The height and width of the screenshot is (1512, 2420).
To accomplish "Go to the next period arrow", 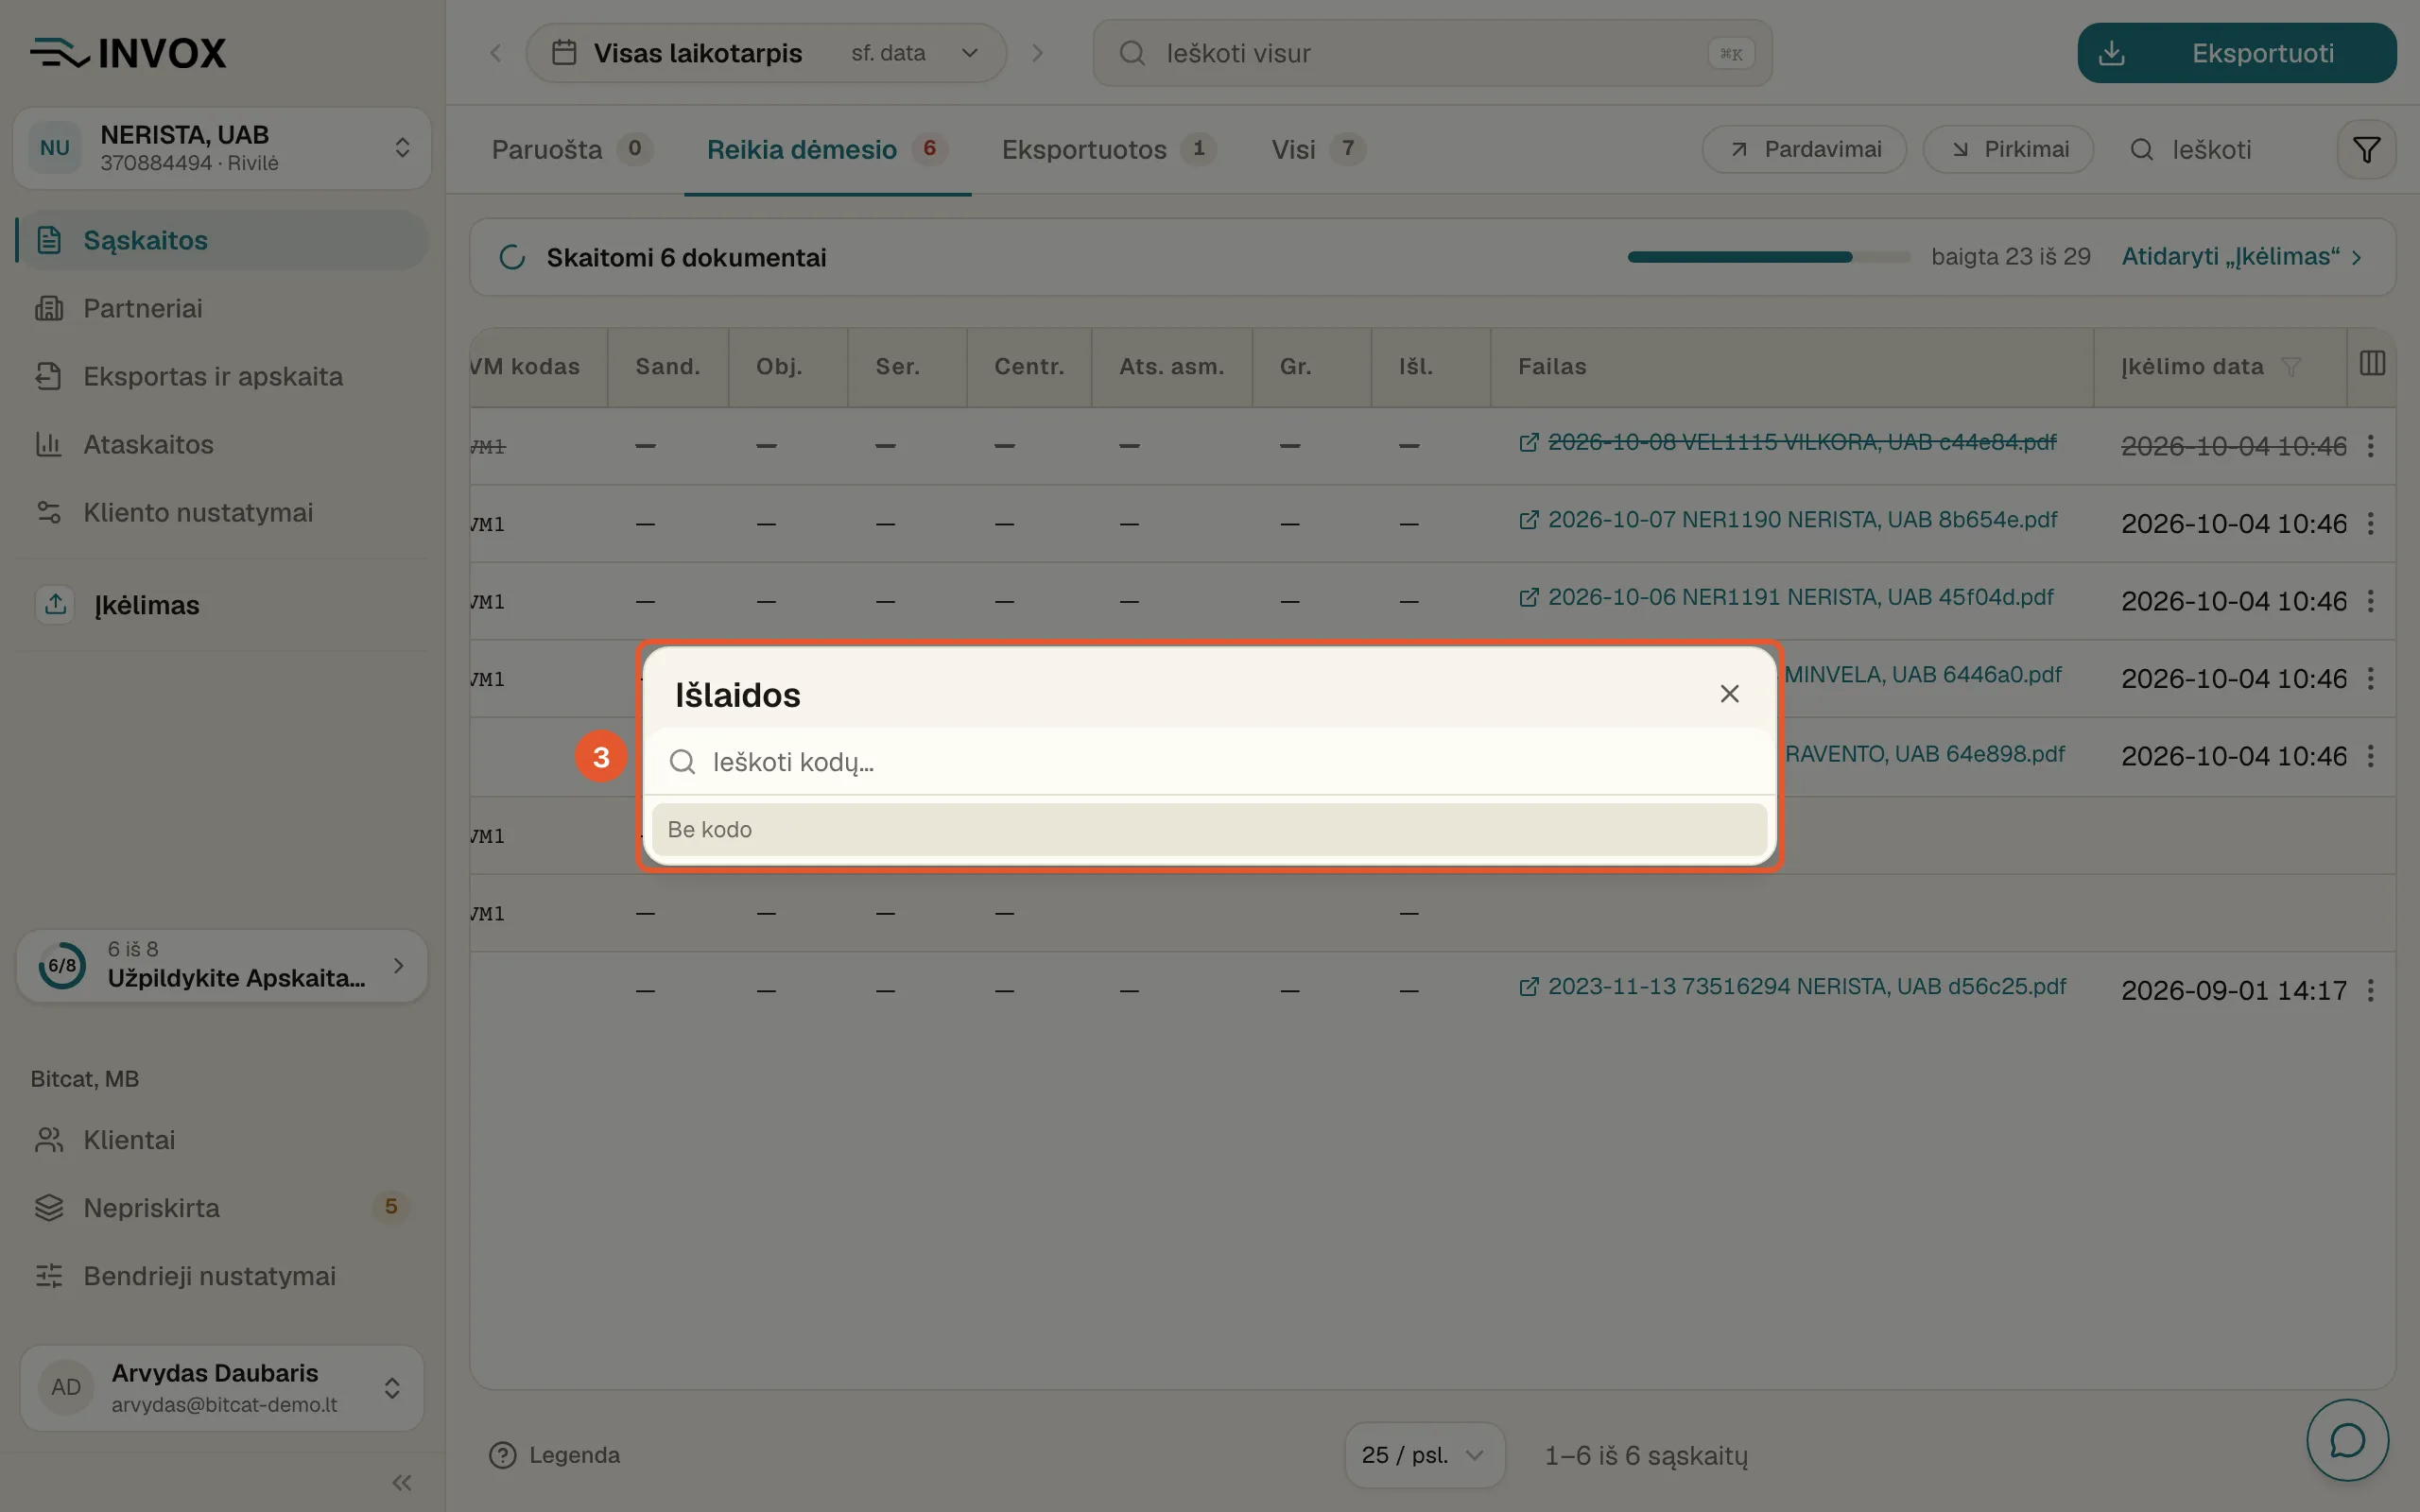I will (x=1037, y=53).
